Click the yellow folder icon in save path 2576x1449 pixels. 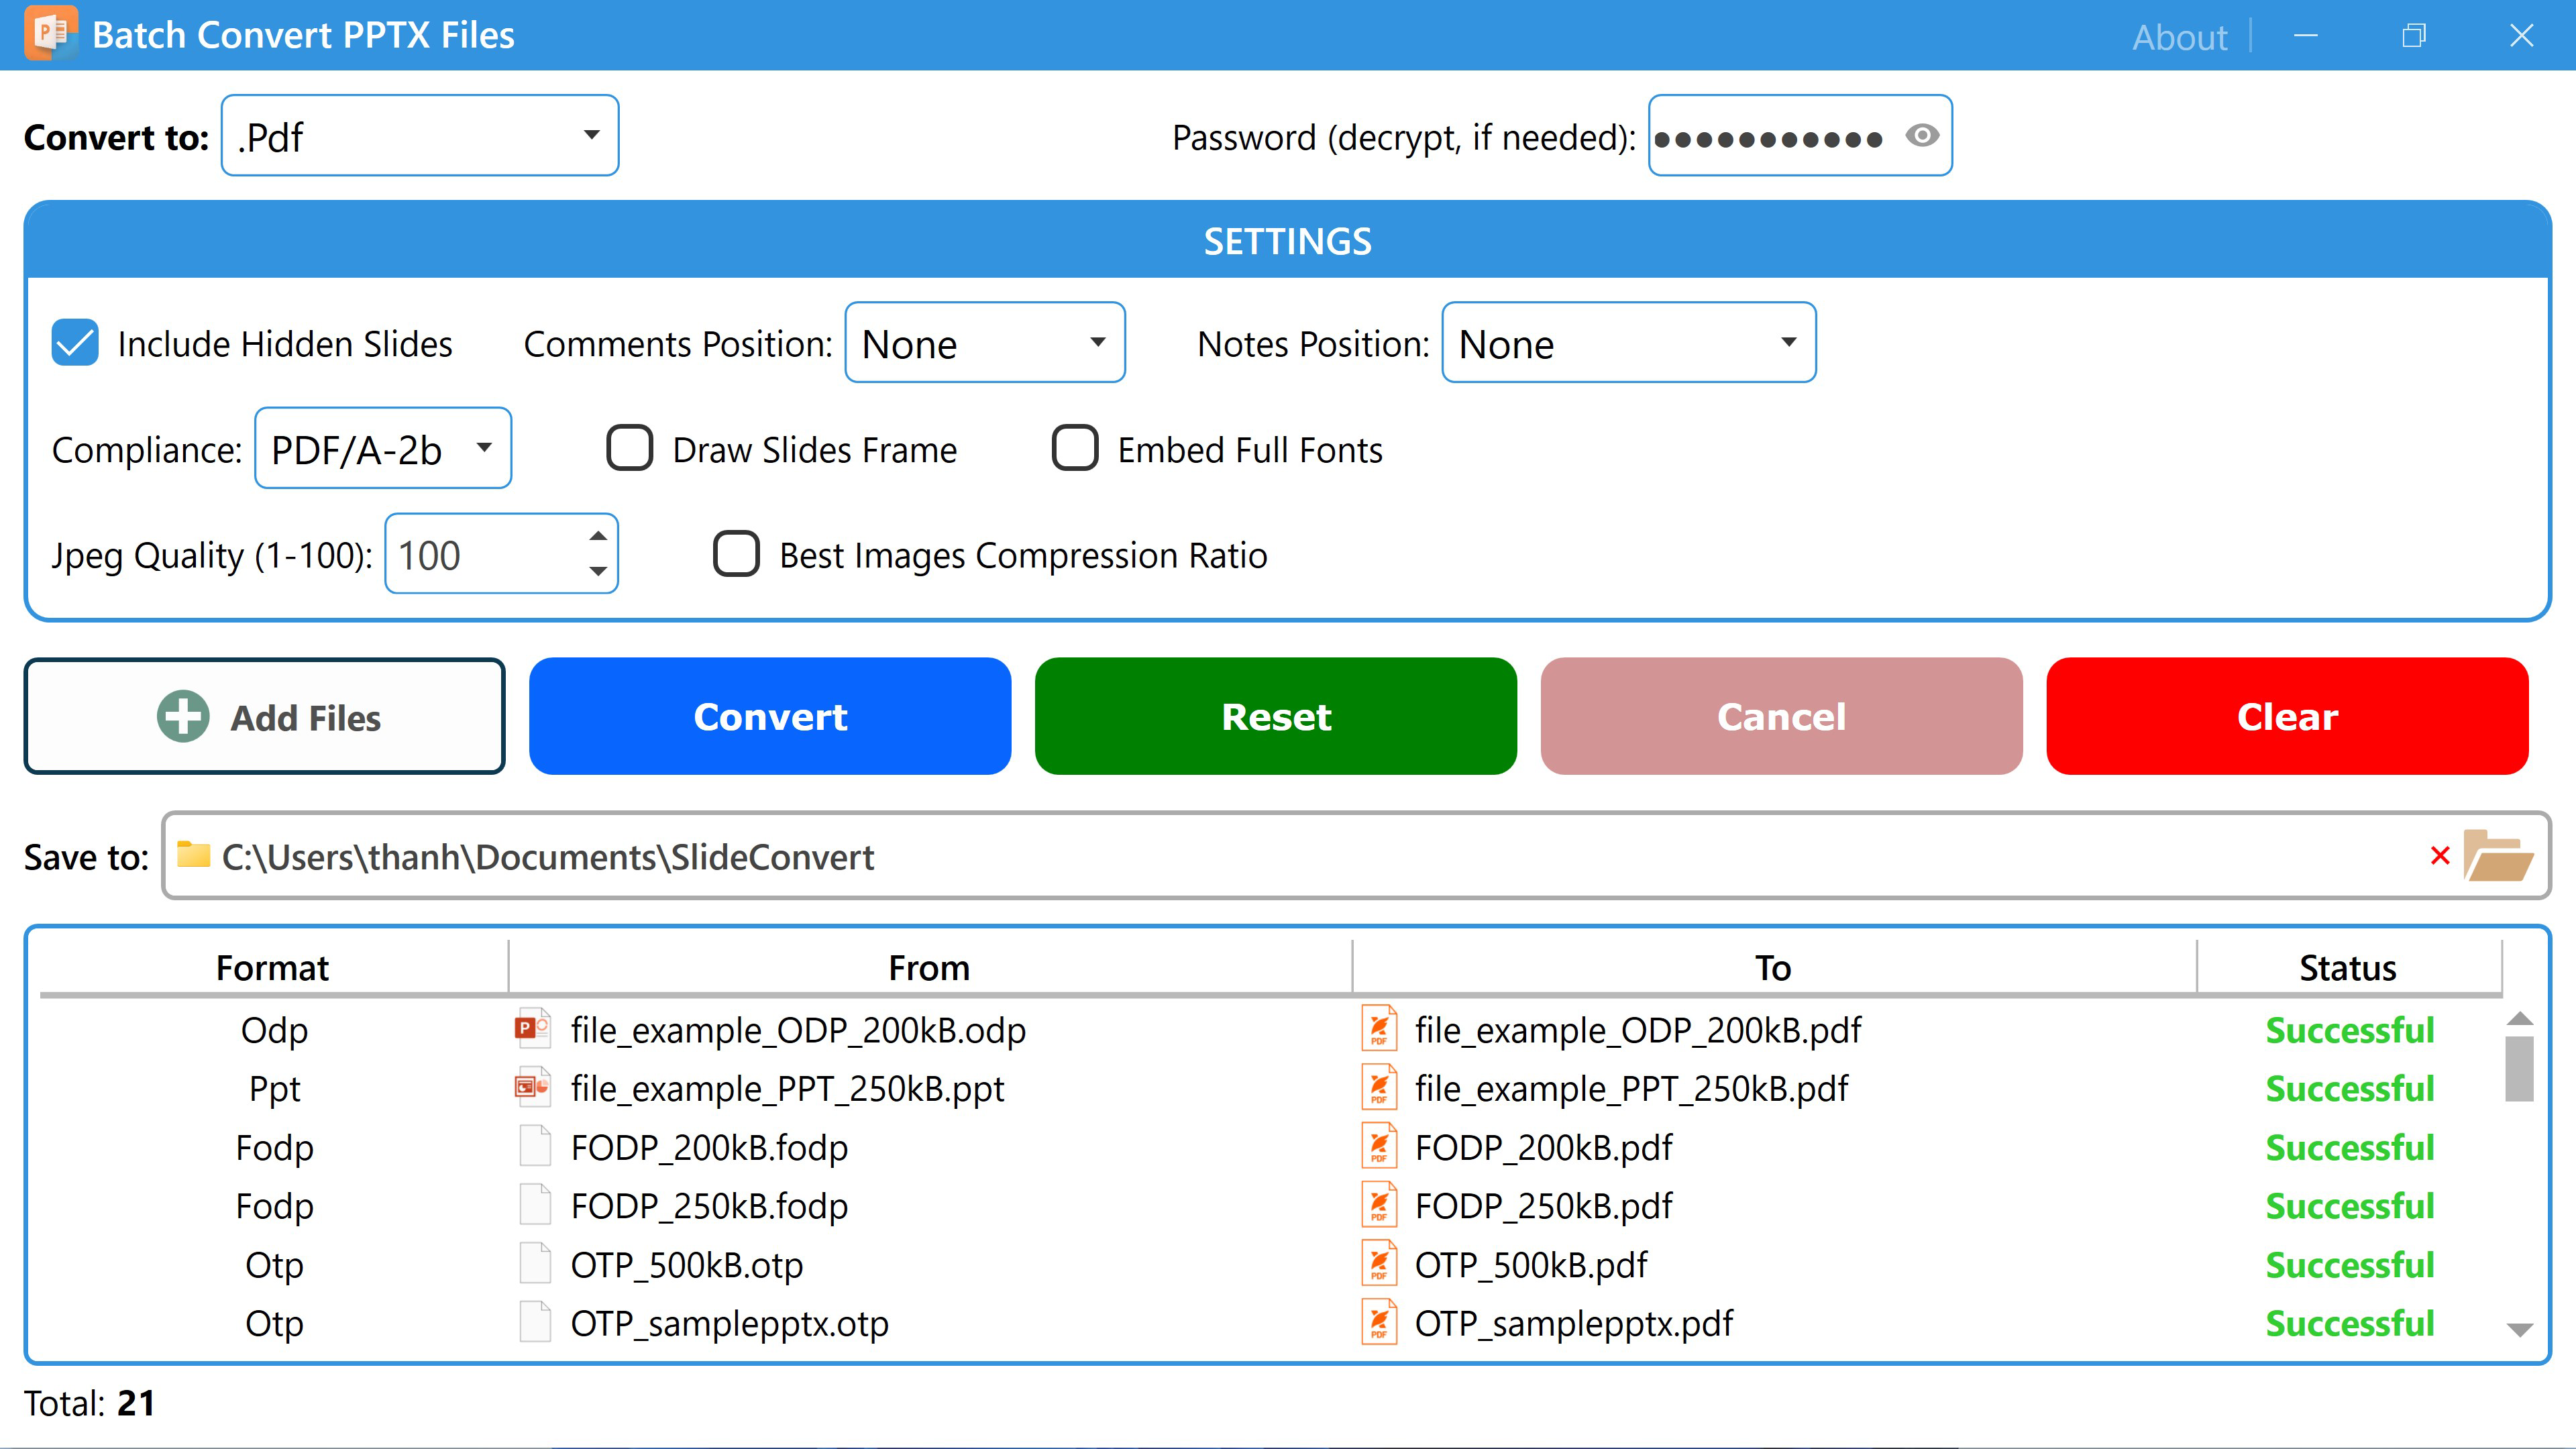[193, 855]
